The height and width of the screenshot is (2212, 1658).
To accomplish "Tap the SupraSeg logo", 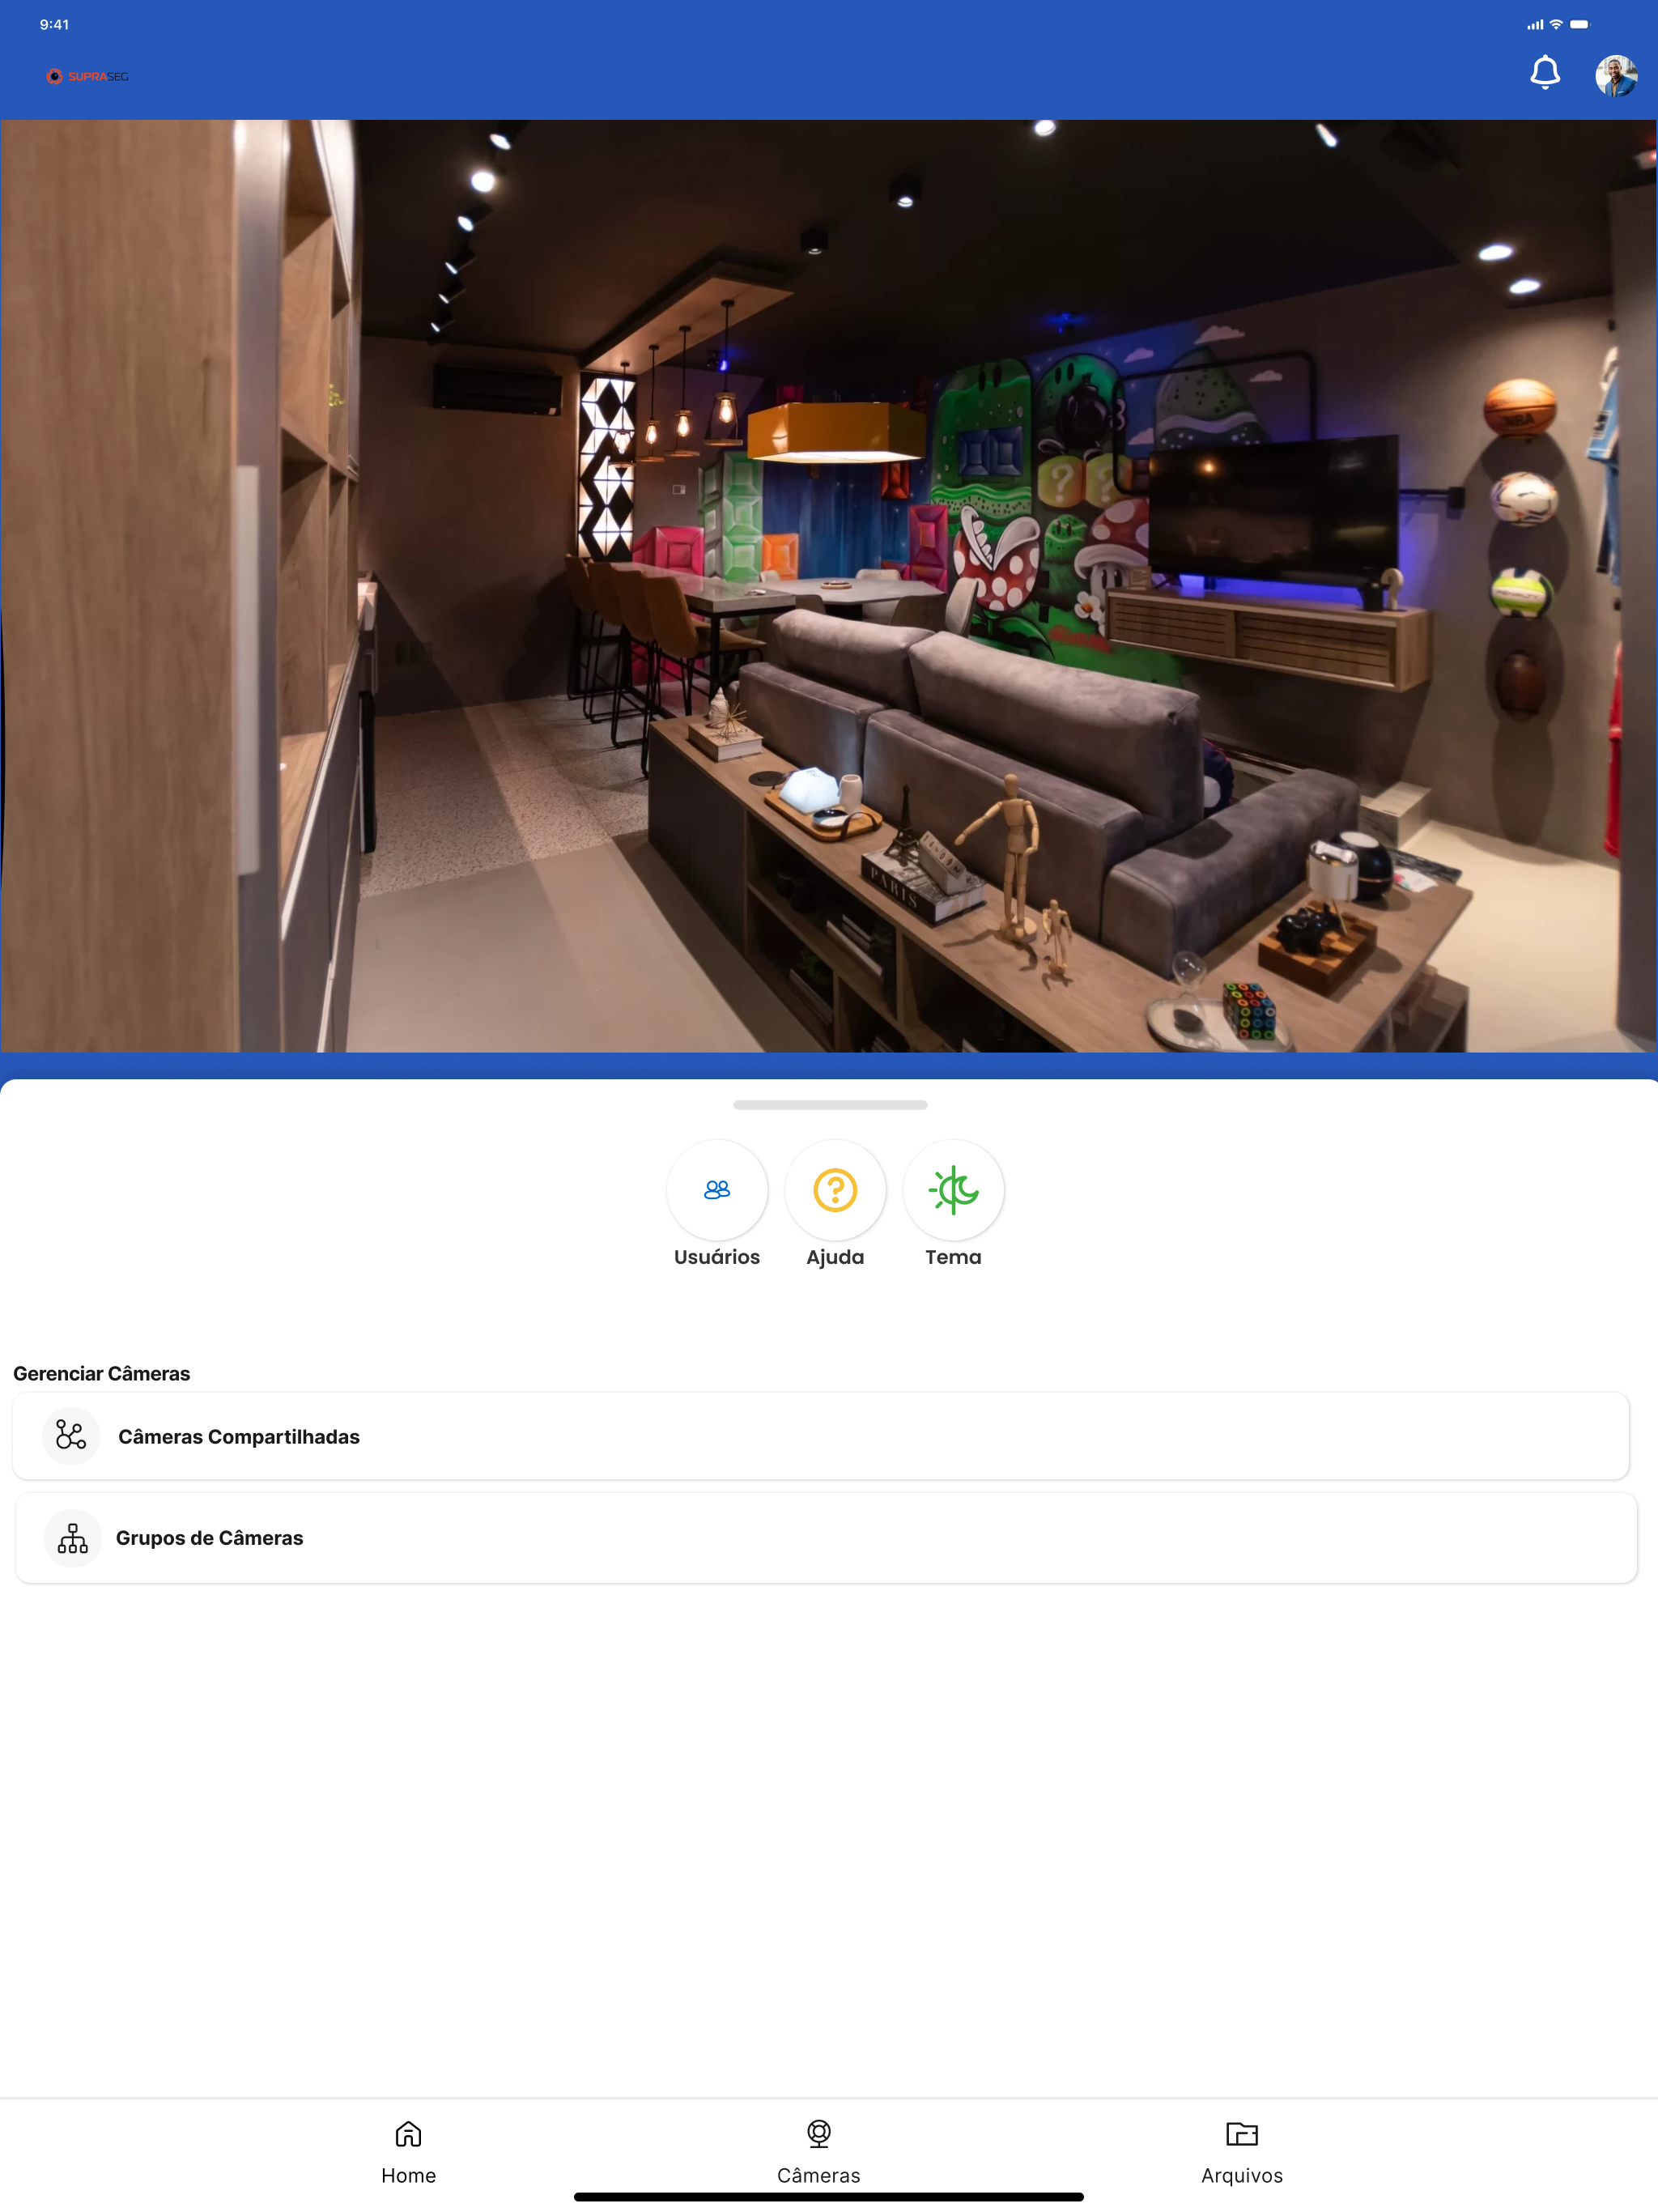I will (88, 76).
